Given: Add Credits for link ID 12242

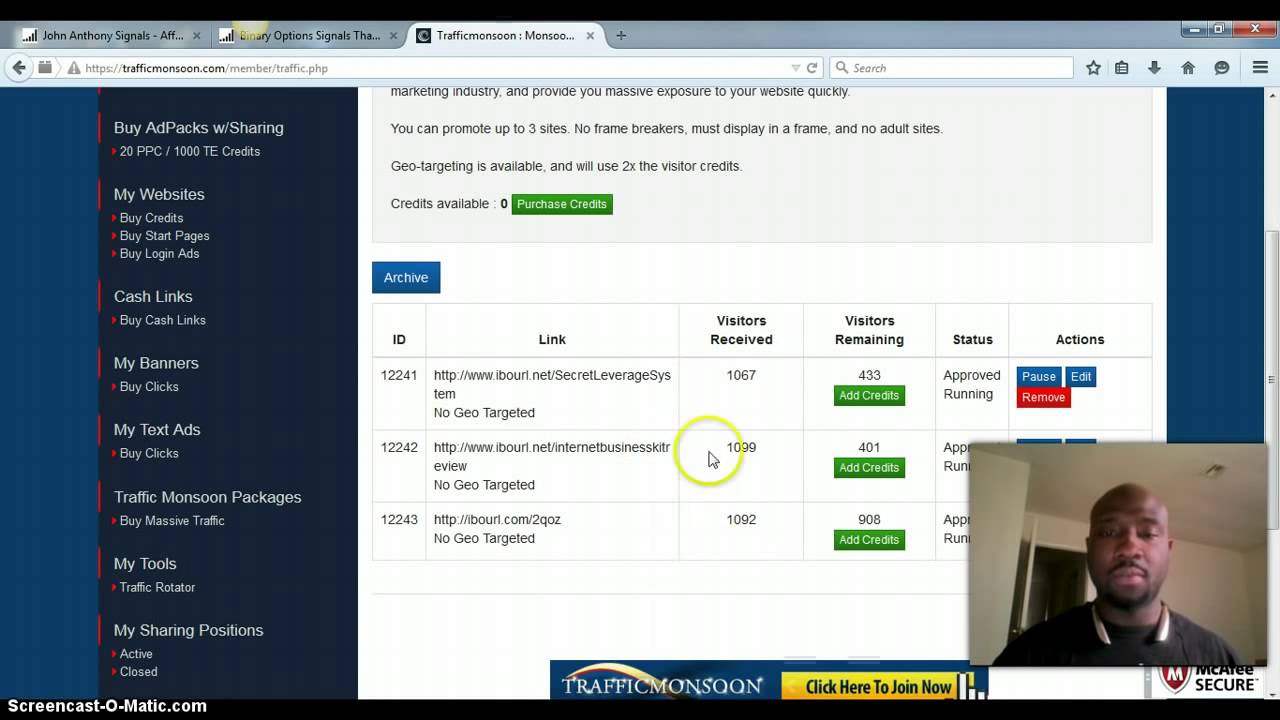Looking at the screenshot, I should tap(869, 467).
